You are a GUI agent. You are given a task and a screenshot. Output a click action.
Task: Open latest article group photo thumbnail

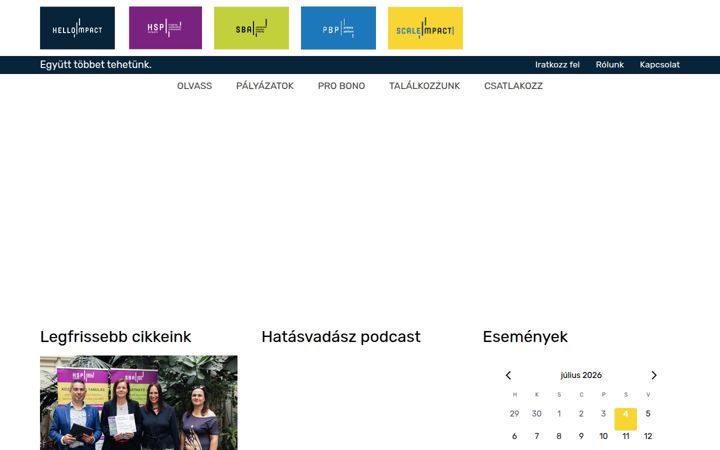coord(139,403)
